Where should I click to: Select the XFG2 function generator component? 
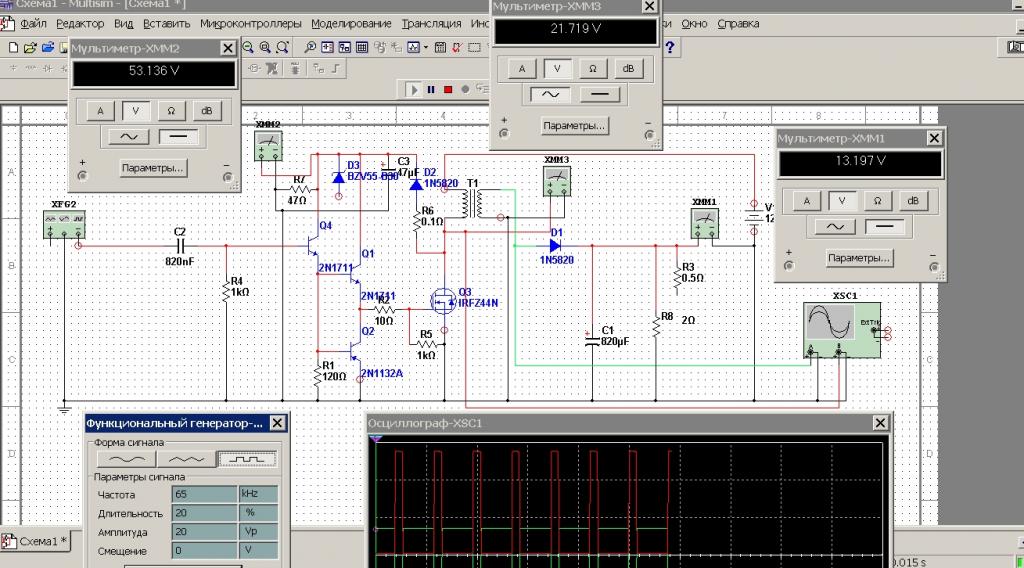[64, 223]
